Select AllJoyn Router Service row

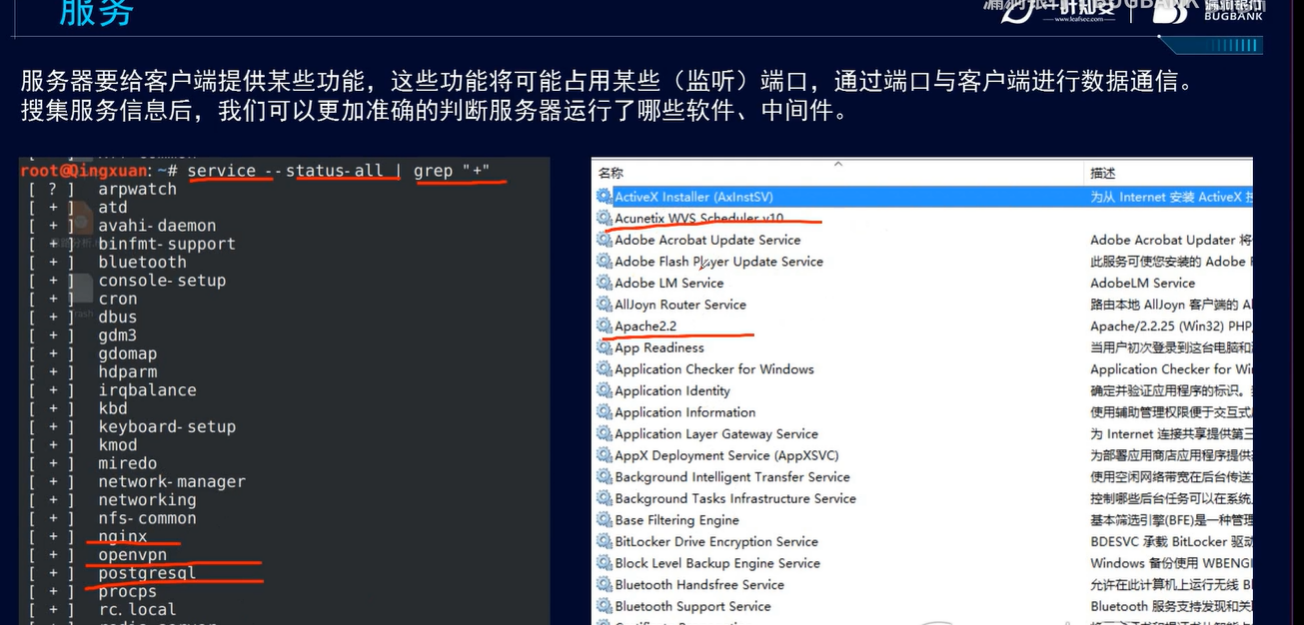pos(922,305)
